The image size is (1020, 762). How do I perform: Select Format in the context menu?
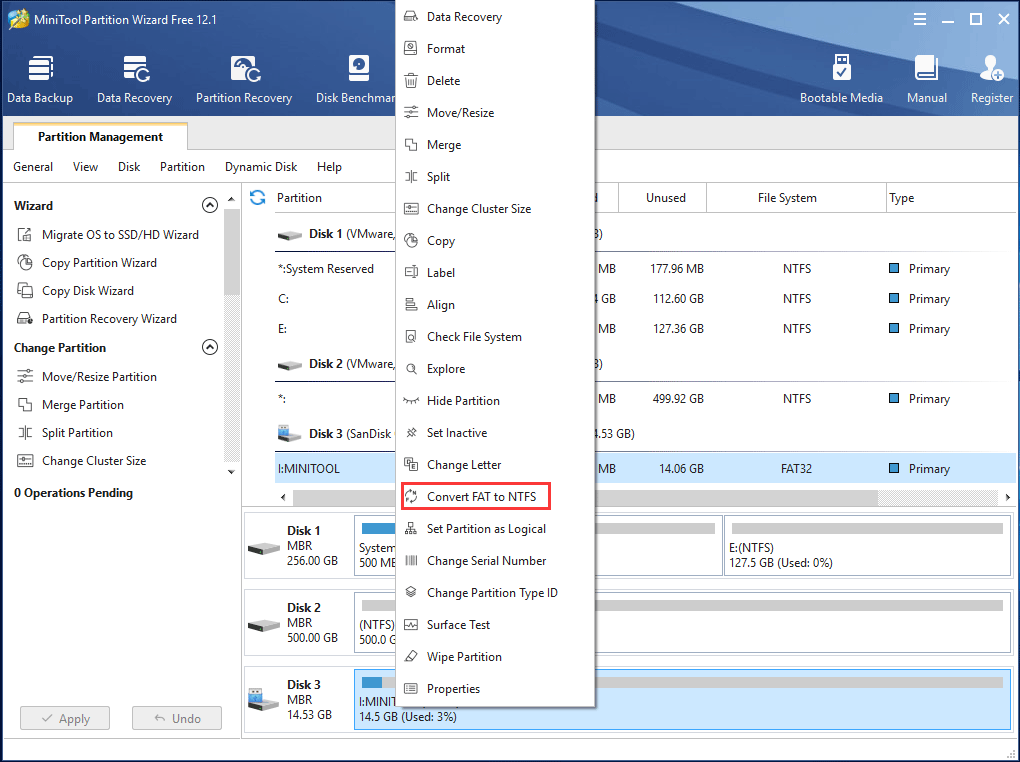point(495,49)
